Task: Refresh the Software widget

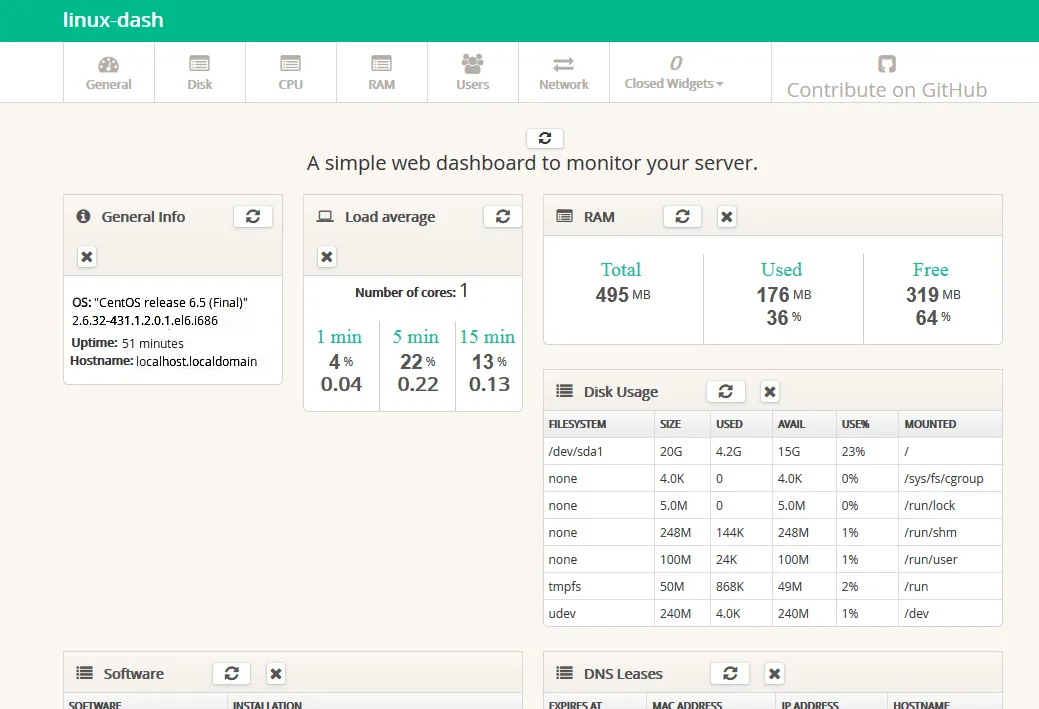Action: pyautogui.click(x=231, y=673)
